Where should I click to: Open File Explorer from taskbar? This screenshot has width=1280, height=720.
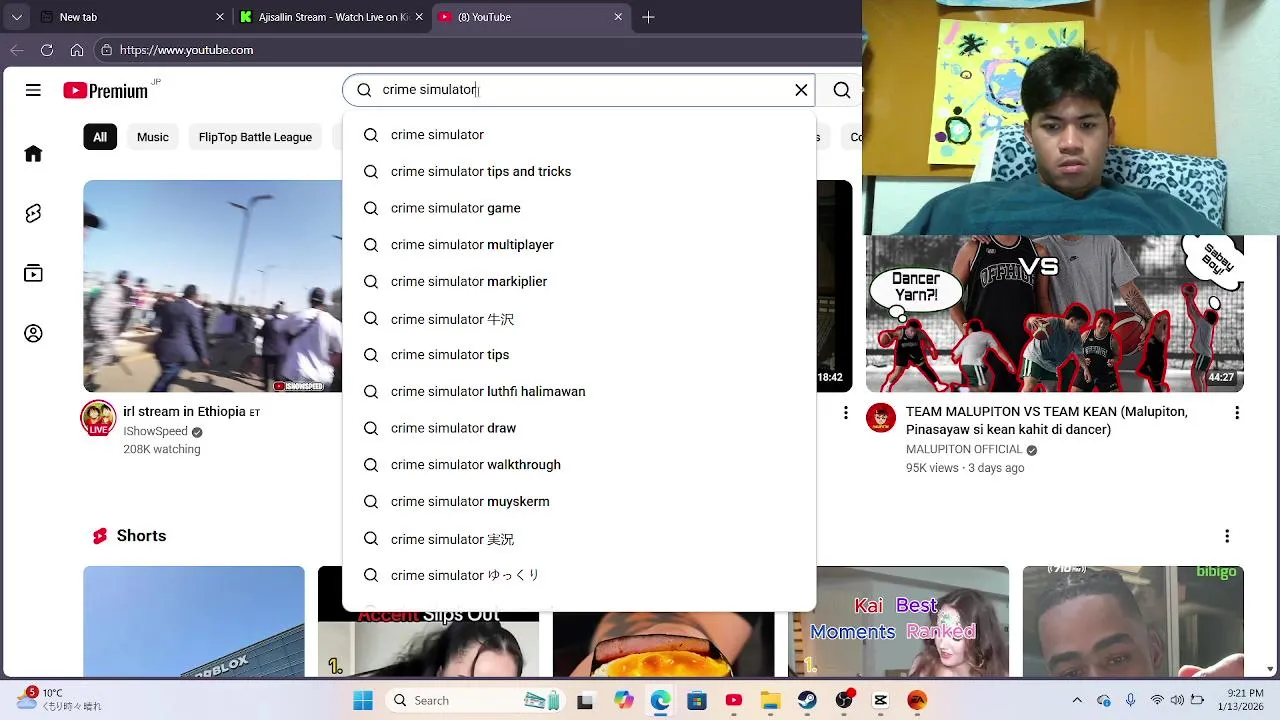[770, 700]
